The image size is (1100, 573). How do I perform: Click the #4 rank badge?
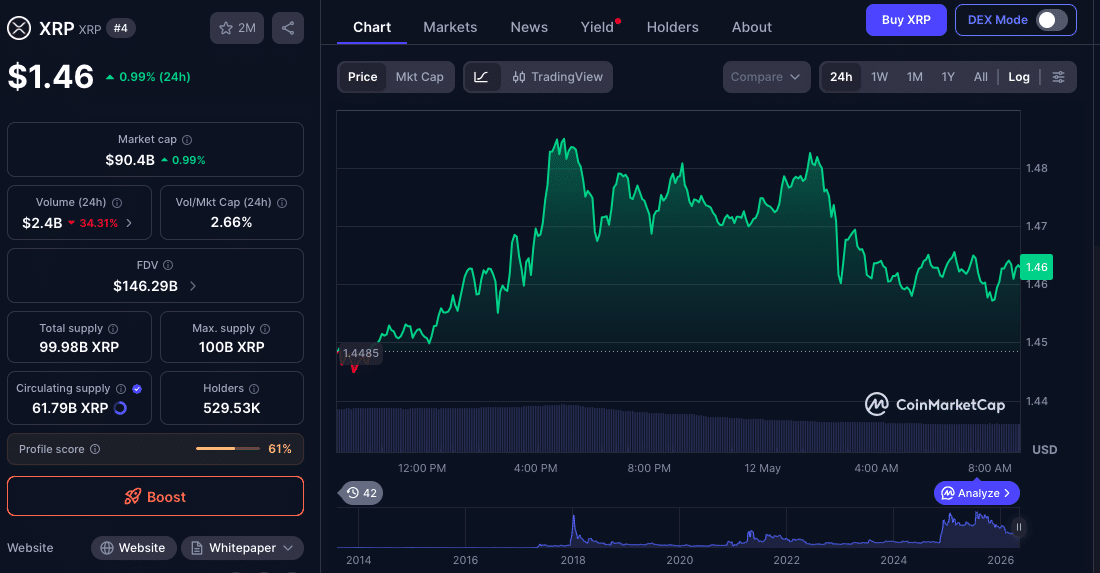tap(121, 28)
